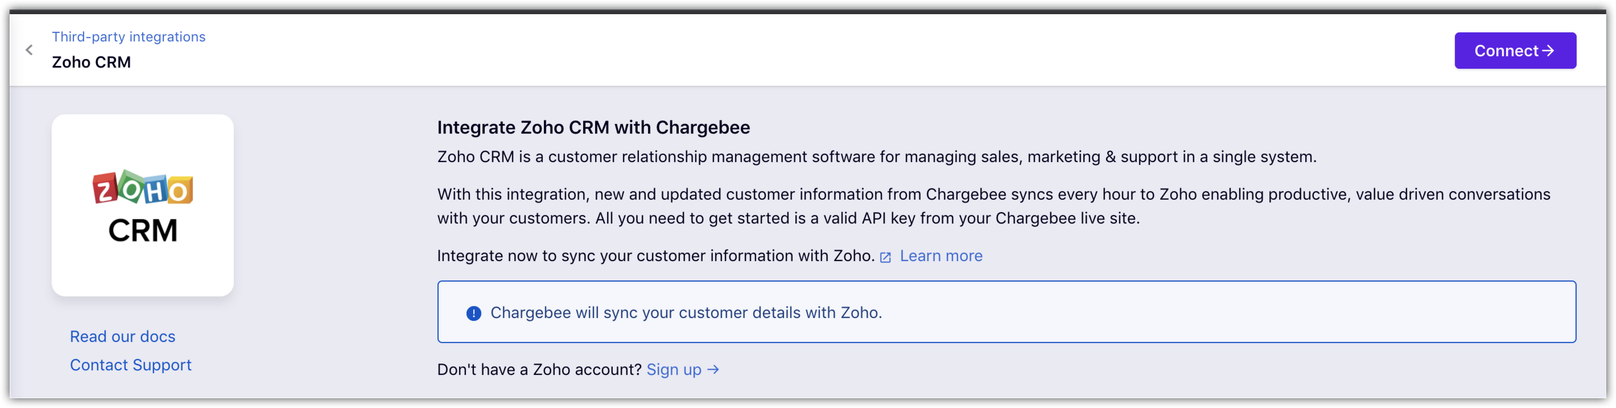Open the Third-party integrations breadcrumb

[x=129, y=37]
